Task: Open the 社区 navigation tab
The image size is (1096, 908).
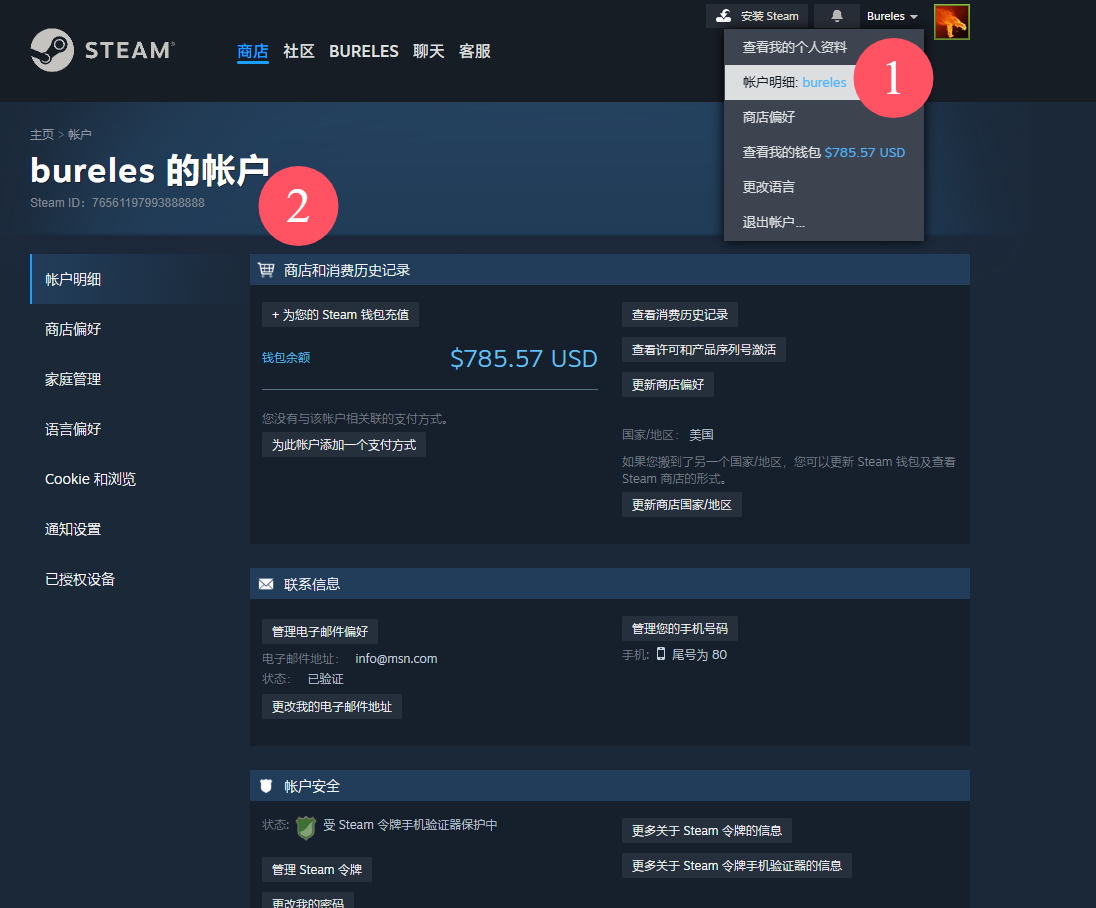Action: [x=298, y=51]
